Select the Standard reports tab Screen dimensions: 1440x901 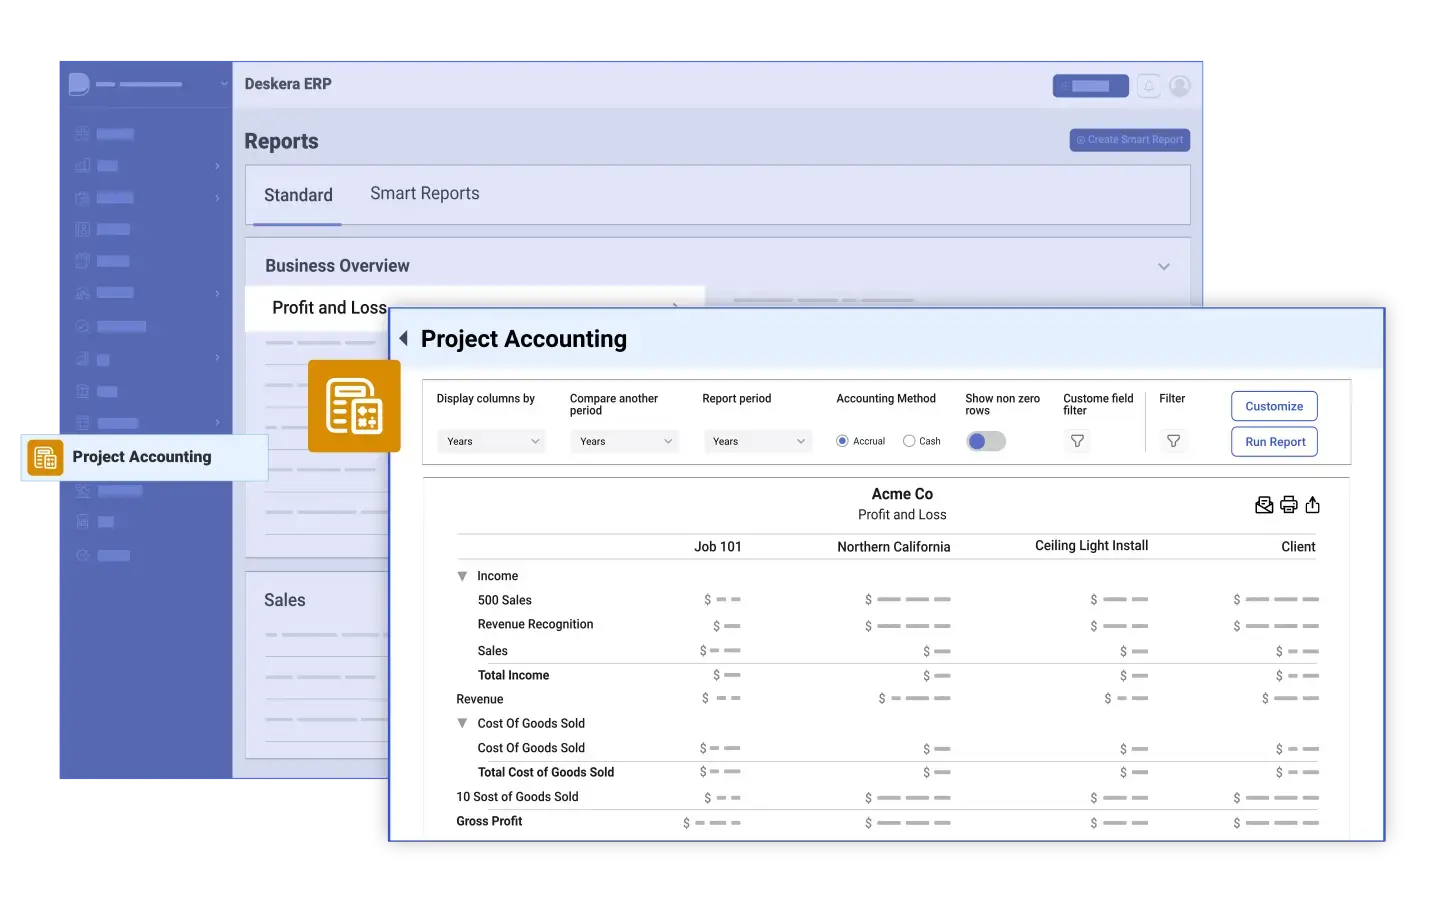coord(297,195)
